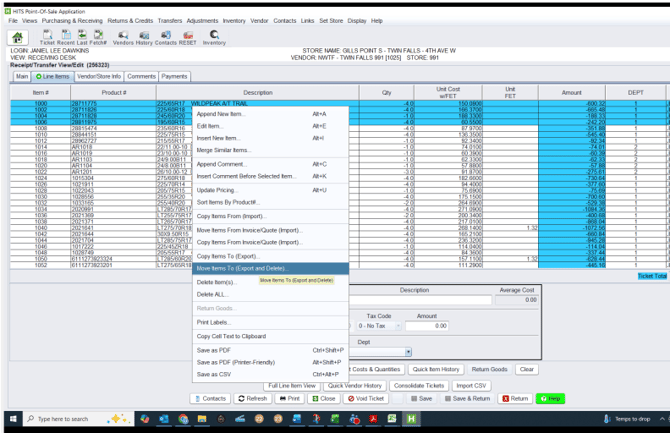Screen dimensions: 670x433
Task: Click the Temps to drop weather icon
Action: point(607,419)
